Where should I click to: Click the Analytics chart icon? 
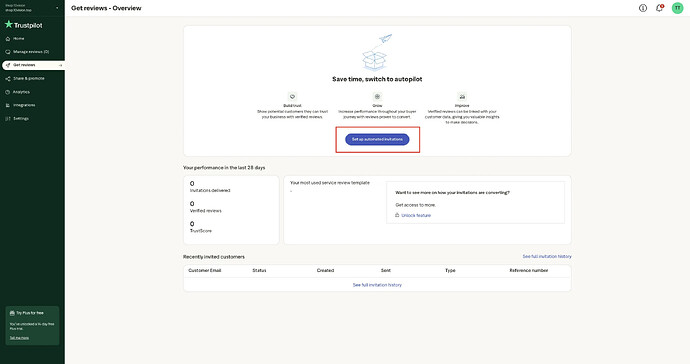pos(7,92)
